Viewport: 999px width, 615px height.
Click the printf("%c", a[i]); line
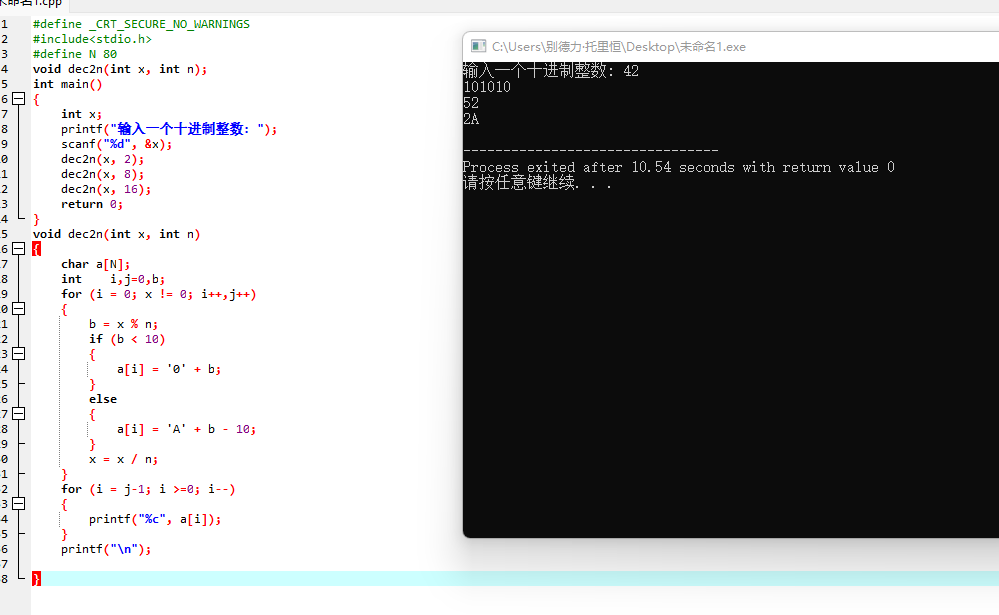click(x=155, y=519)
